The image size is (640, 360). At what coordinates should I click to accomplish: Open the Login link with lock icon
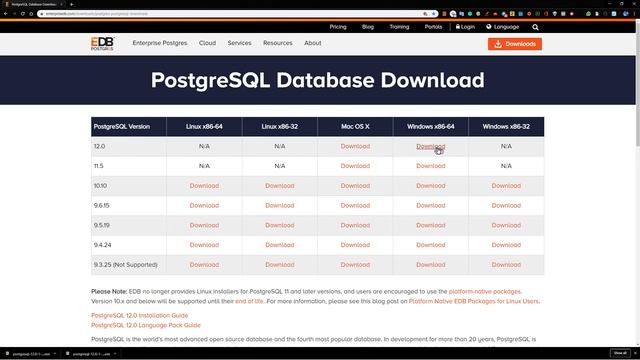pyautogui.click(x=465, y=27)
